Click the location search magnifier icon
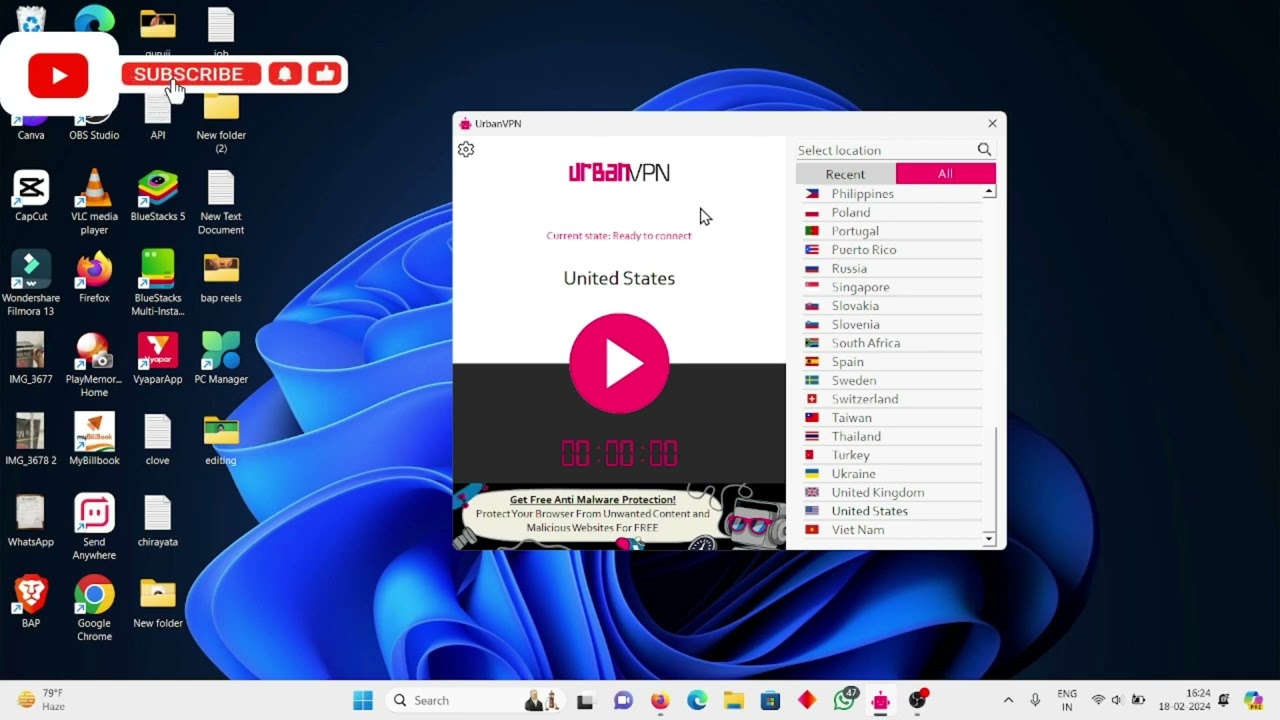Image resolution: width=1280 pixels, height=720 pixels. [984, 150]
